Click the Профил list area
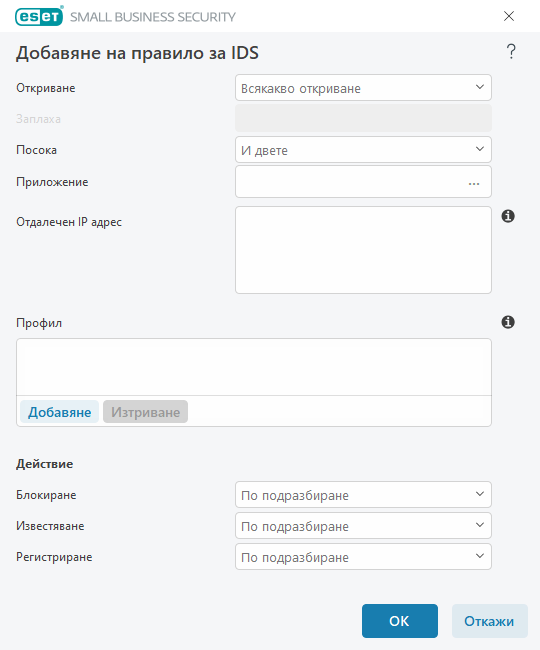 click(254, 367)
